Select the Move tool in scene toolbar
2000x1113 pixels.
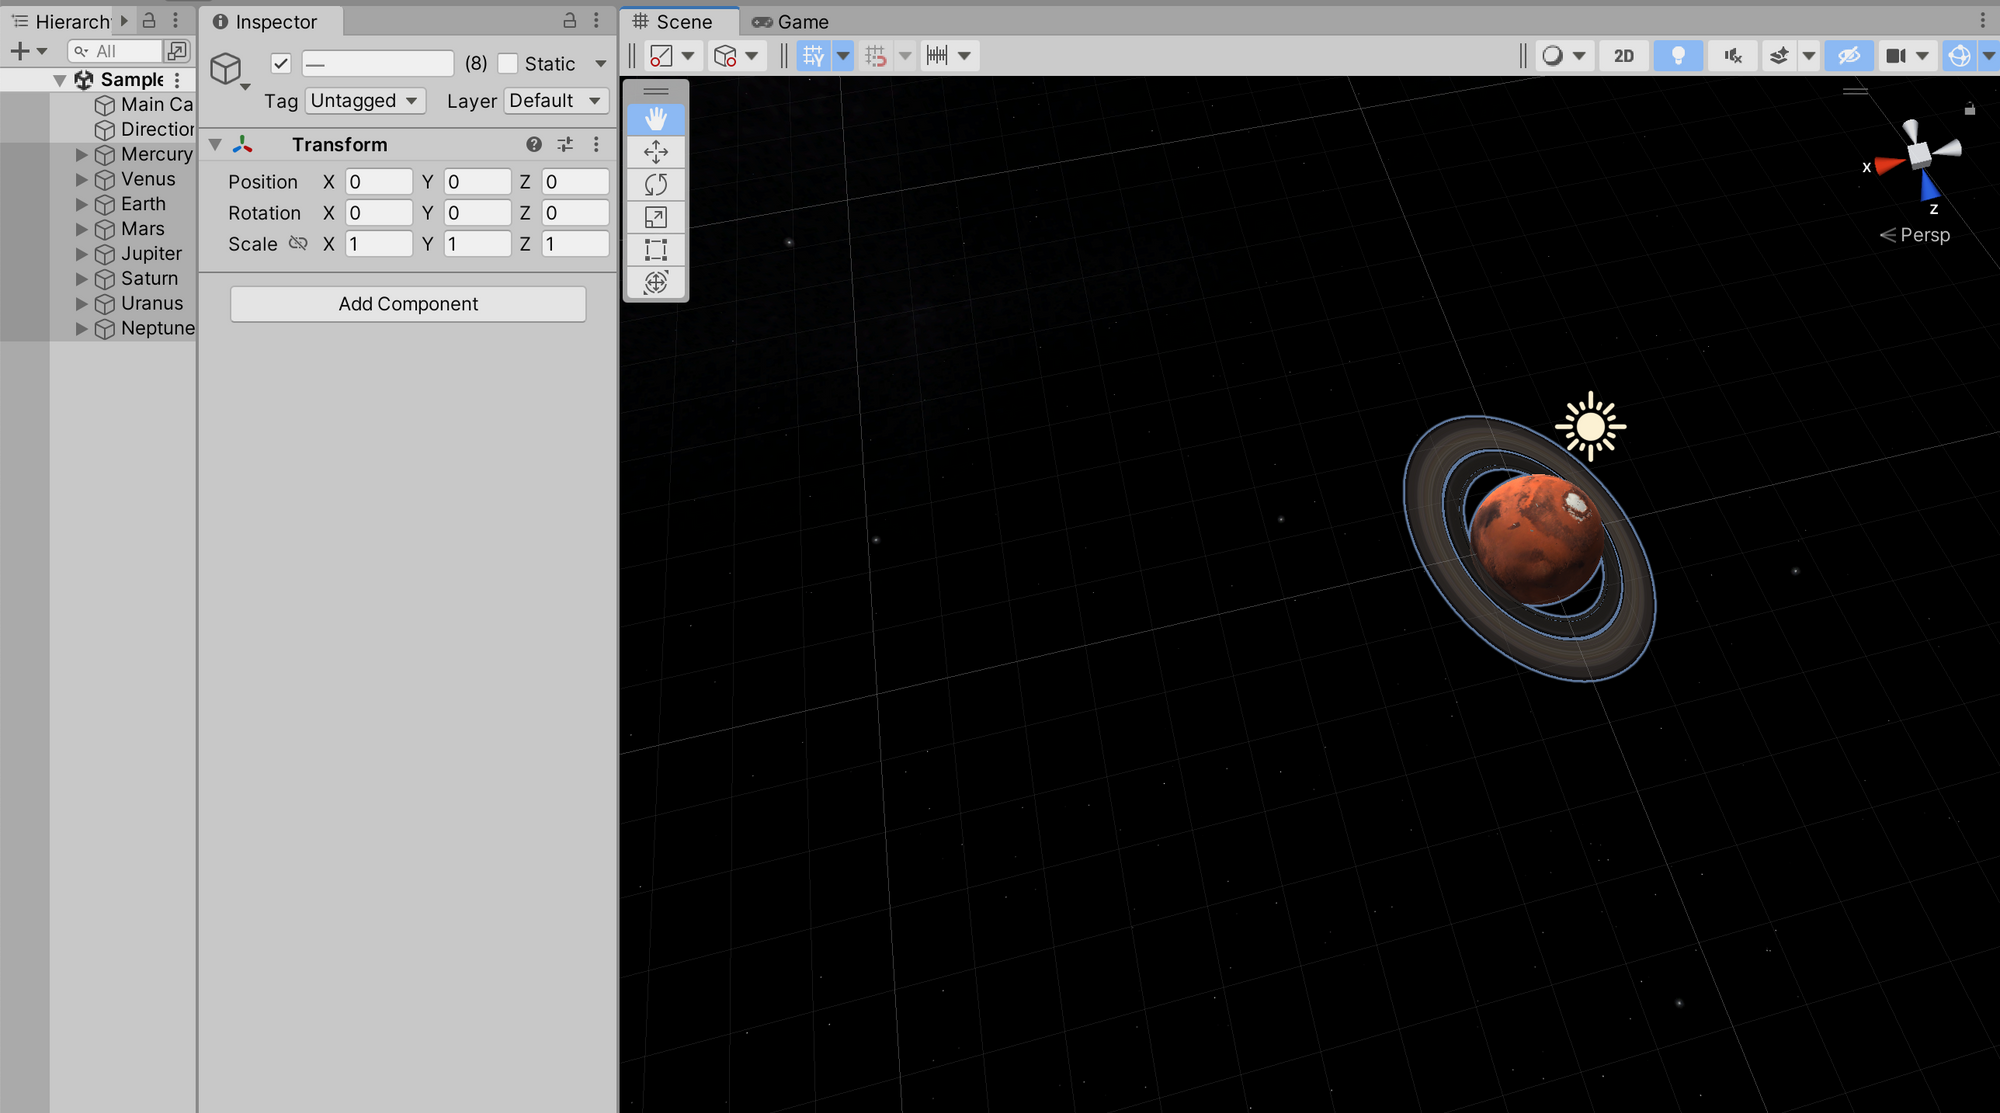coord(656,152)
